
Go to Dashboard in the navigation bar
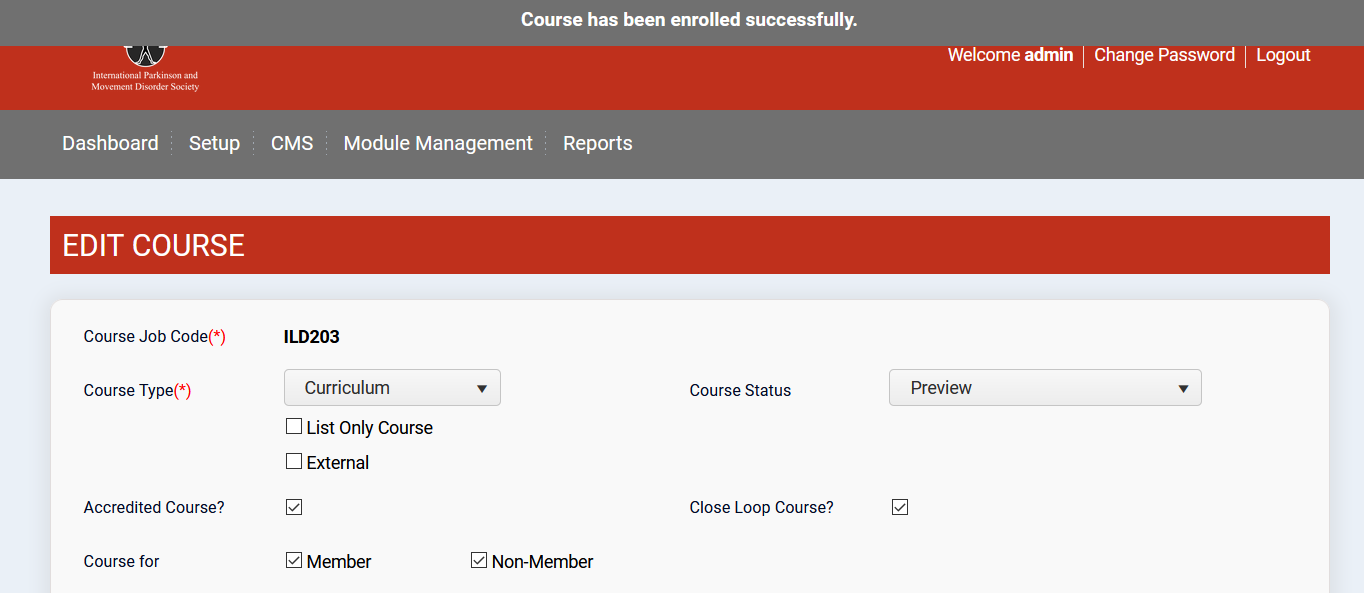click(110, 143)
